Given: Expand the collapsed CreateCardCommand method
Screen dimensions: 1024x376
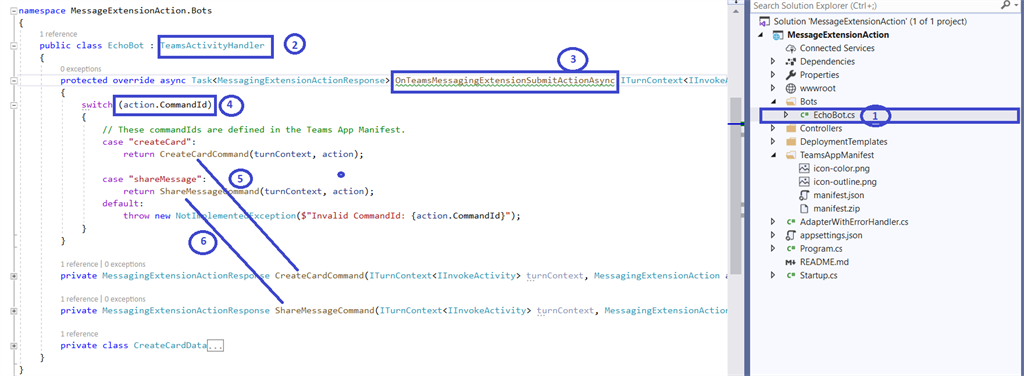Looking at the screenshot, I should click(13, 276).
